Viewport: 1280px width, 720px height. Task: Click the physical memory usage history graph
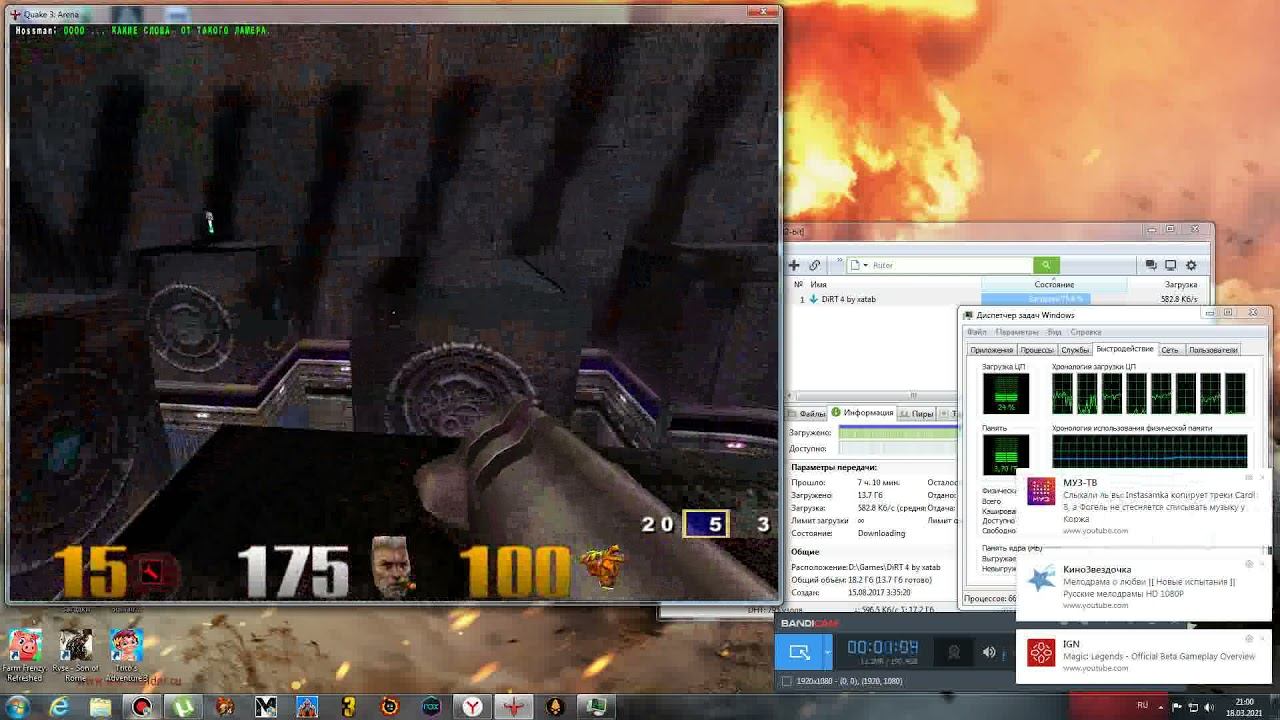(x=1149, y=451)
